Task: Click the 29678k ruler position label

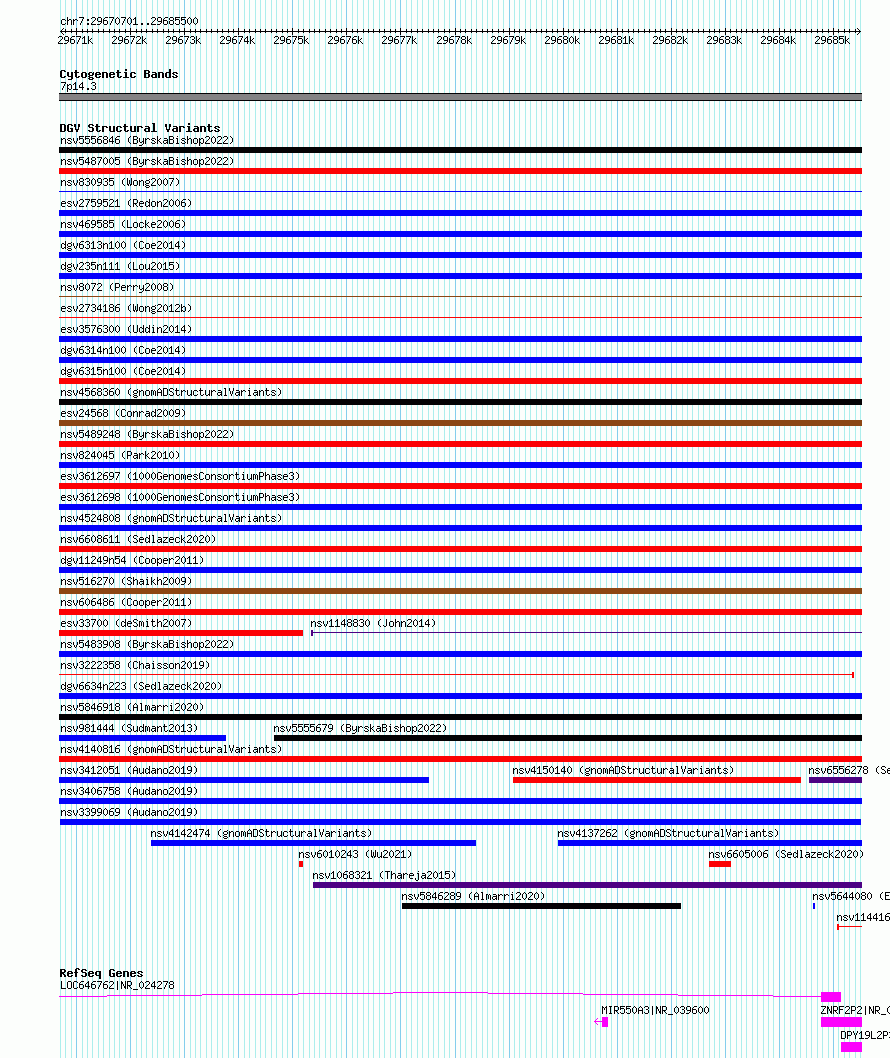Action: [x=454, y=40]
